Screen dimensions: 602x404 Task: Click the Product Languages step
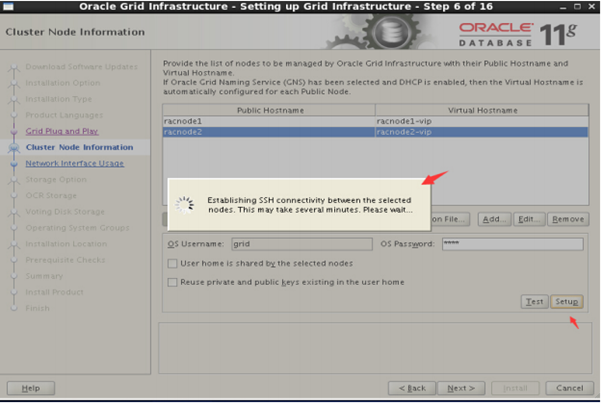click(64, 115)
